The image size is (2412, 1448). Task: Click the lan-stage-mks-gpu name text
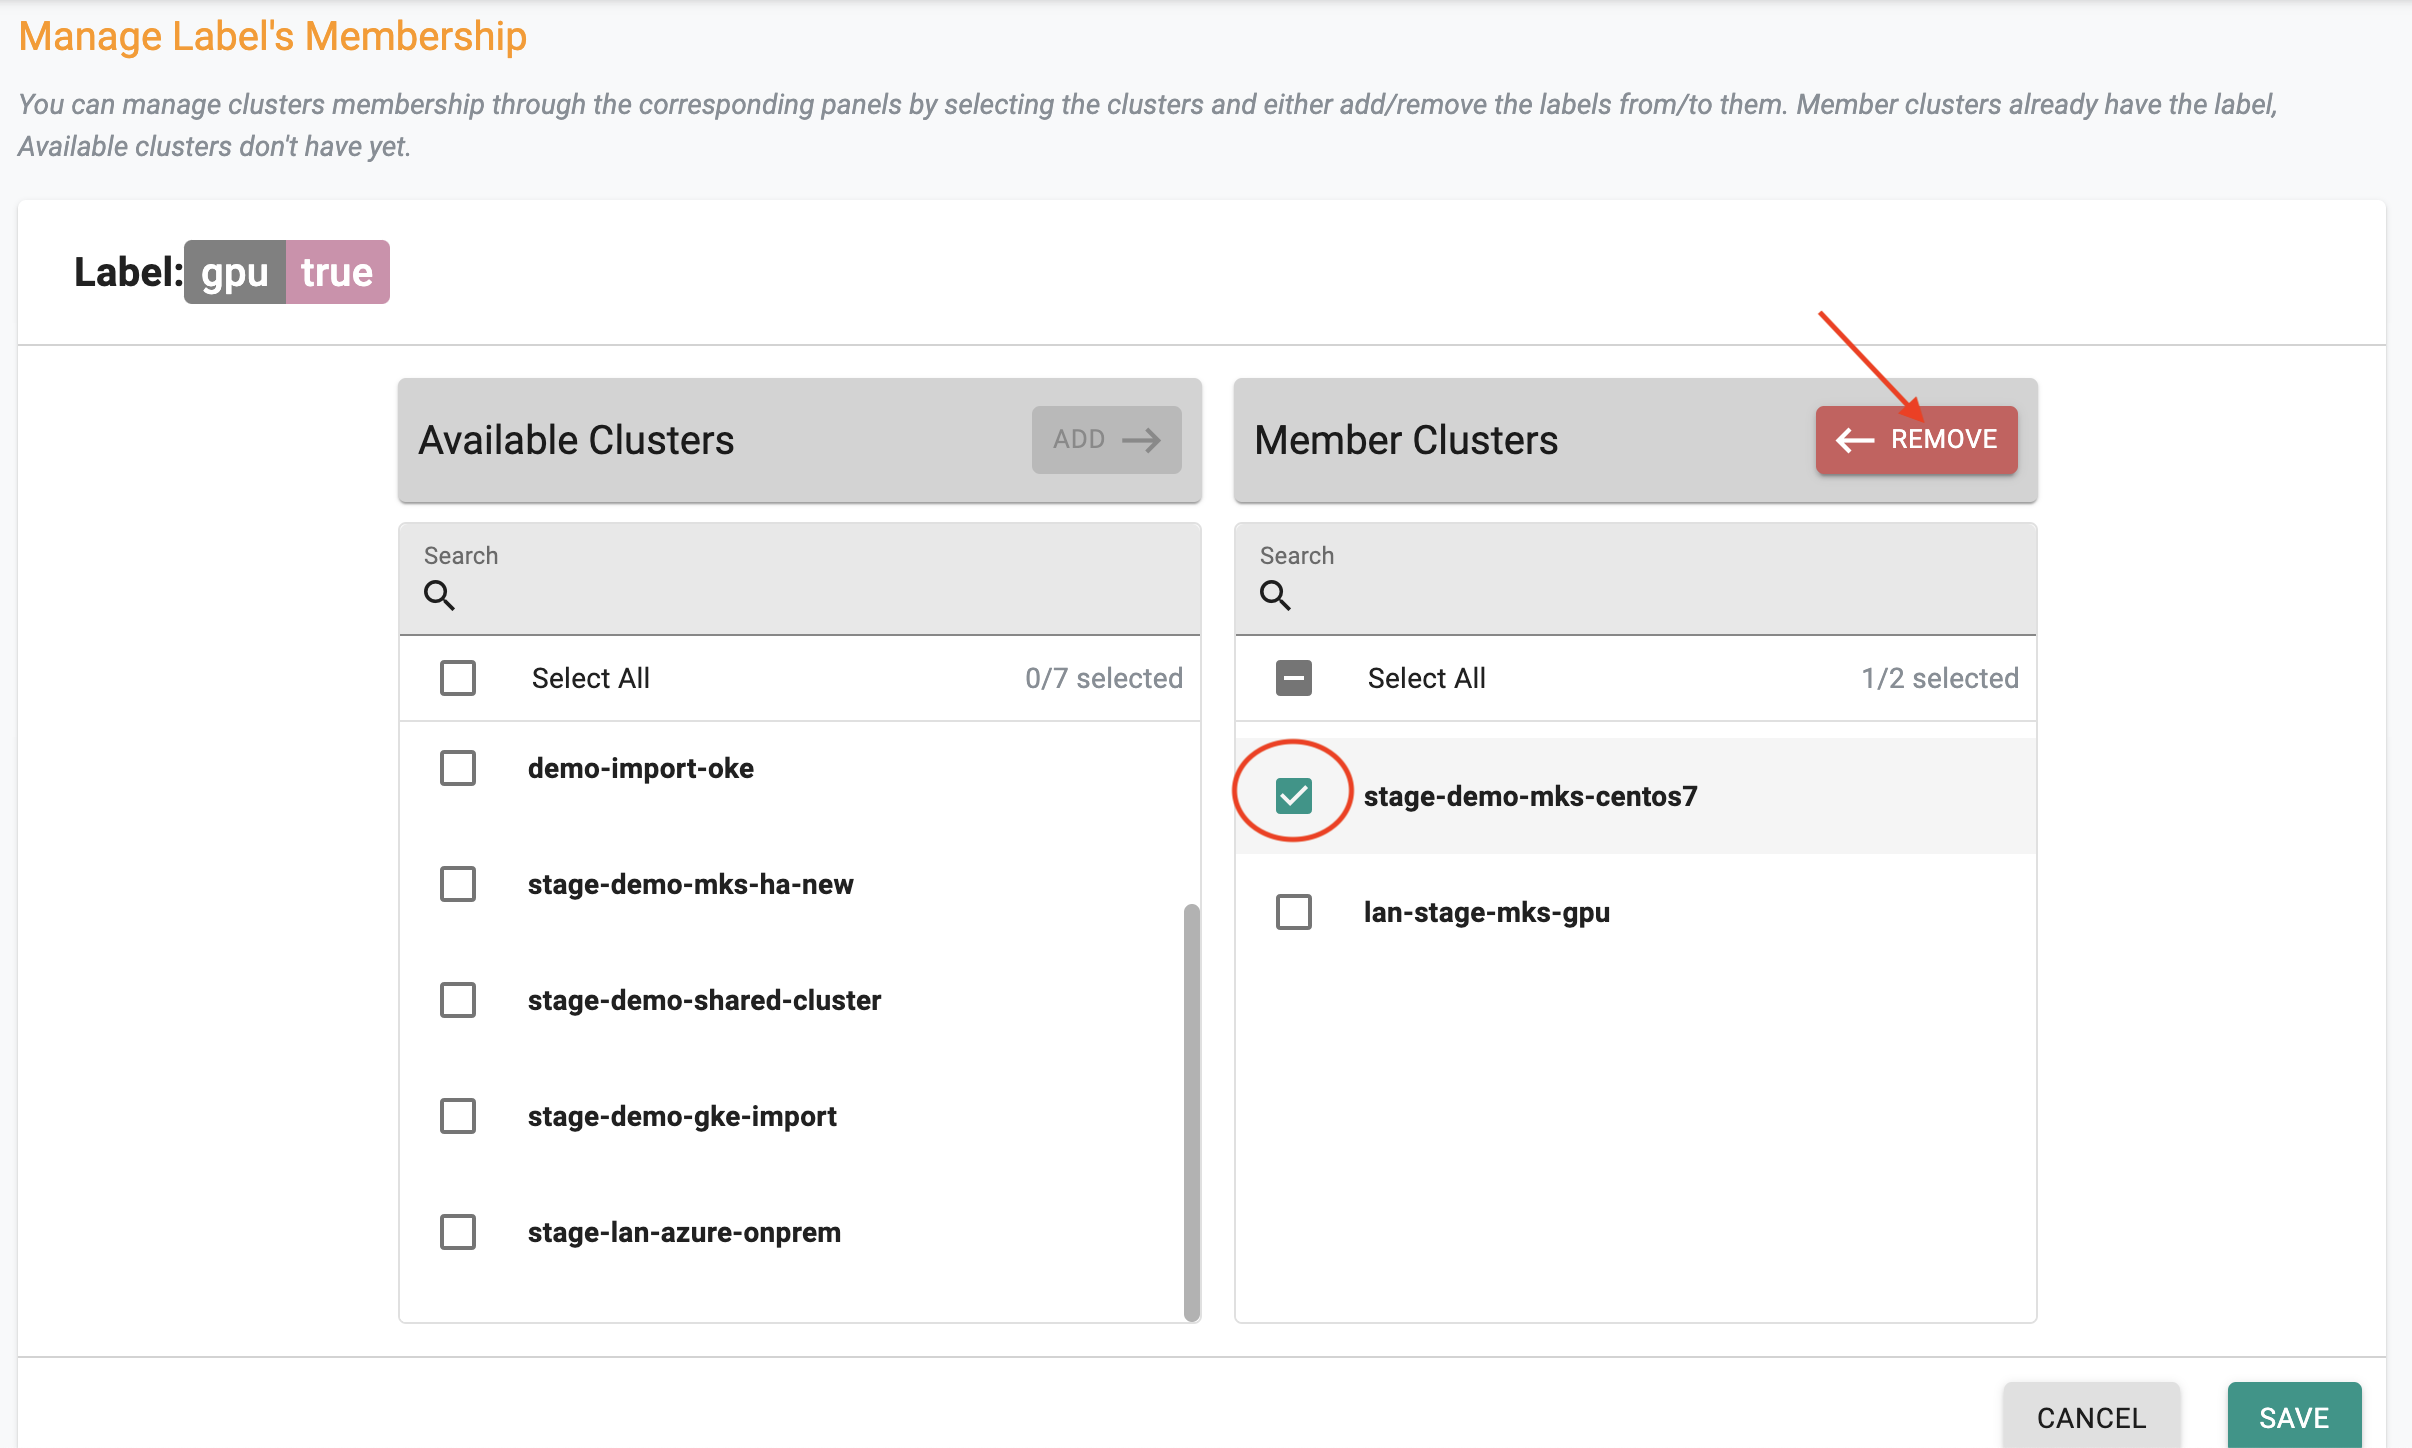[x=1486, y=912]
